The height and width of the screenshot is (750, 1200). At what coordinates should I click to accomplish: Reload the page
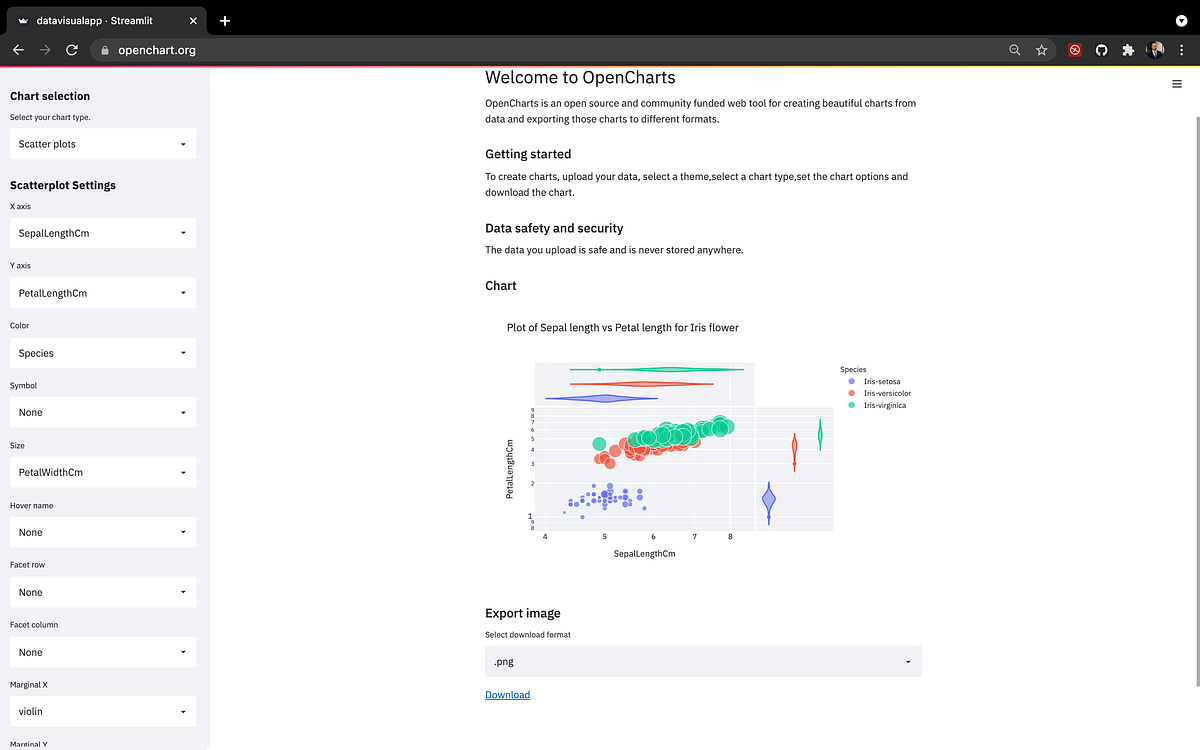[70, 50]
